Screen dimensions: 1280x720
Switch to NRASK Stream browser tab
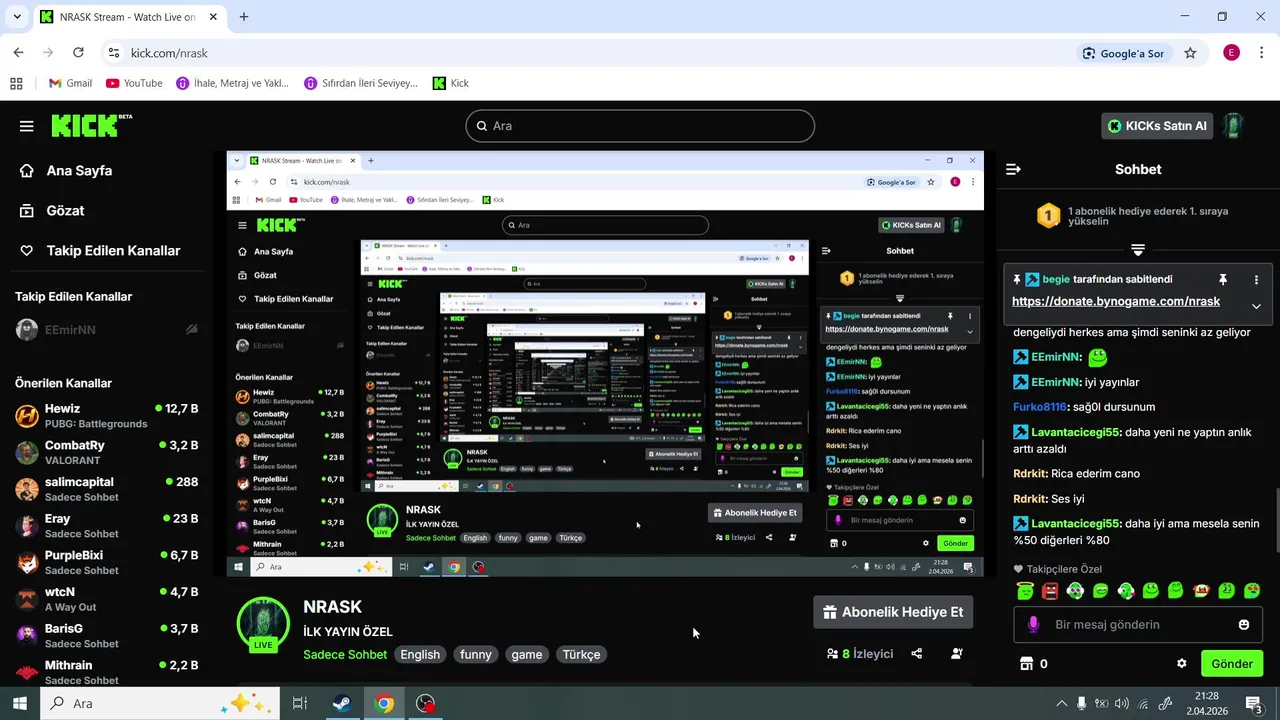129,17
